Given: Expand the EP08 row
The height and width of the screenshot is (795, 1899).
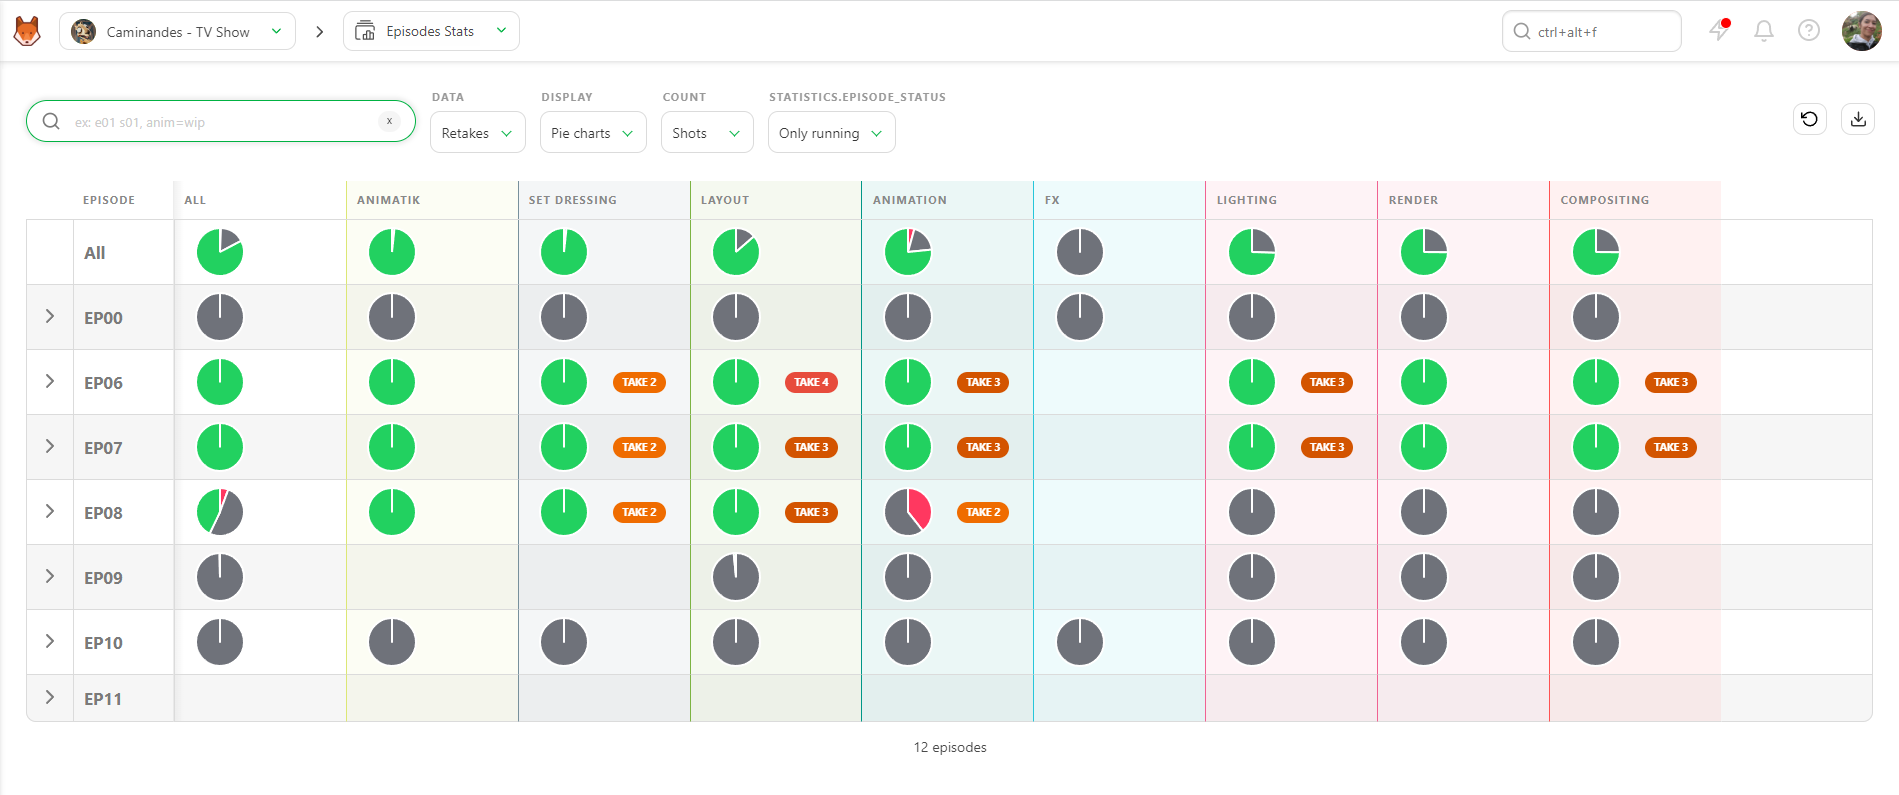Looking at the screenshot, I should (50, 511).
